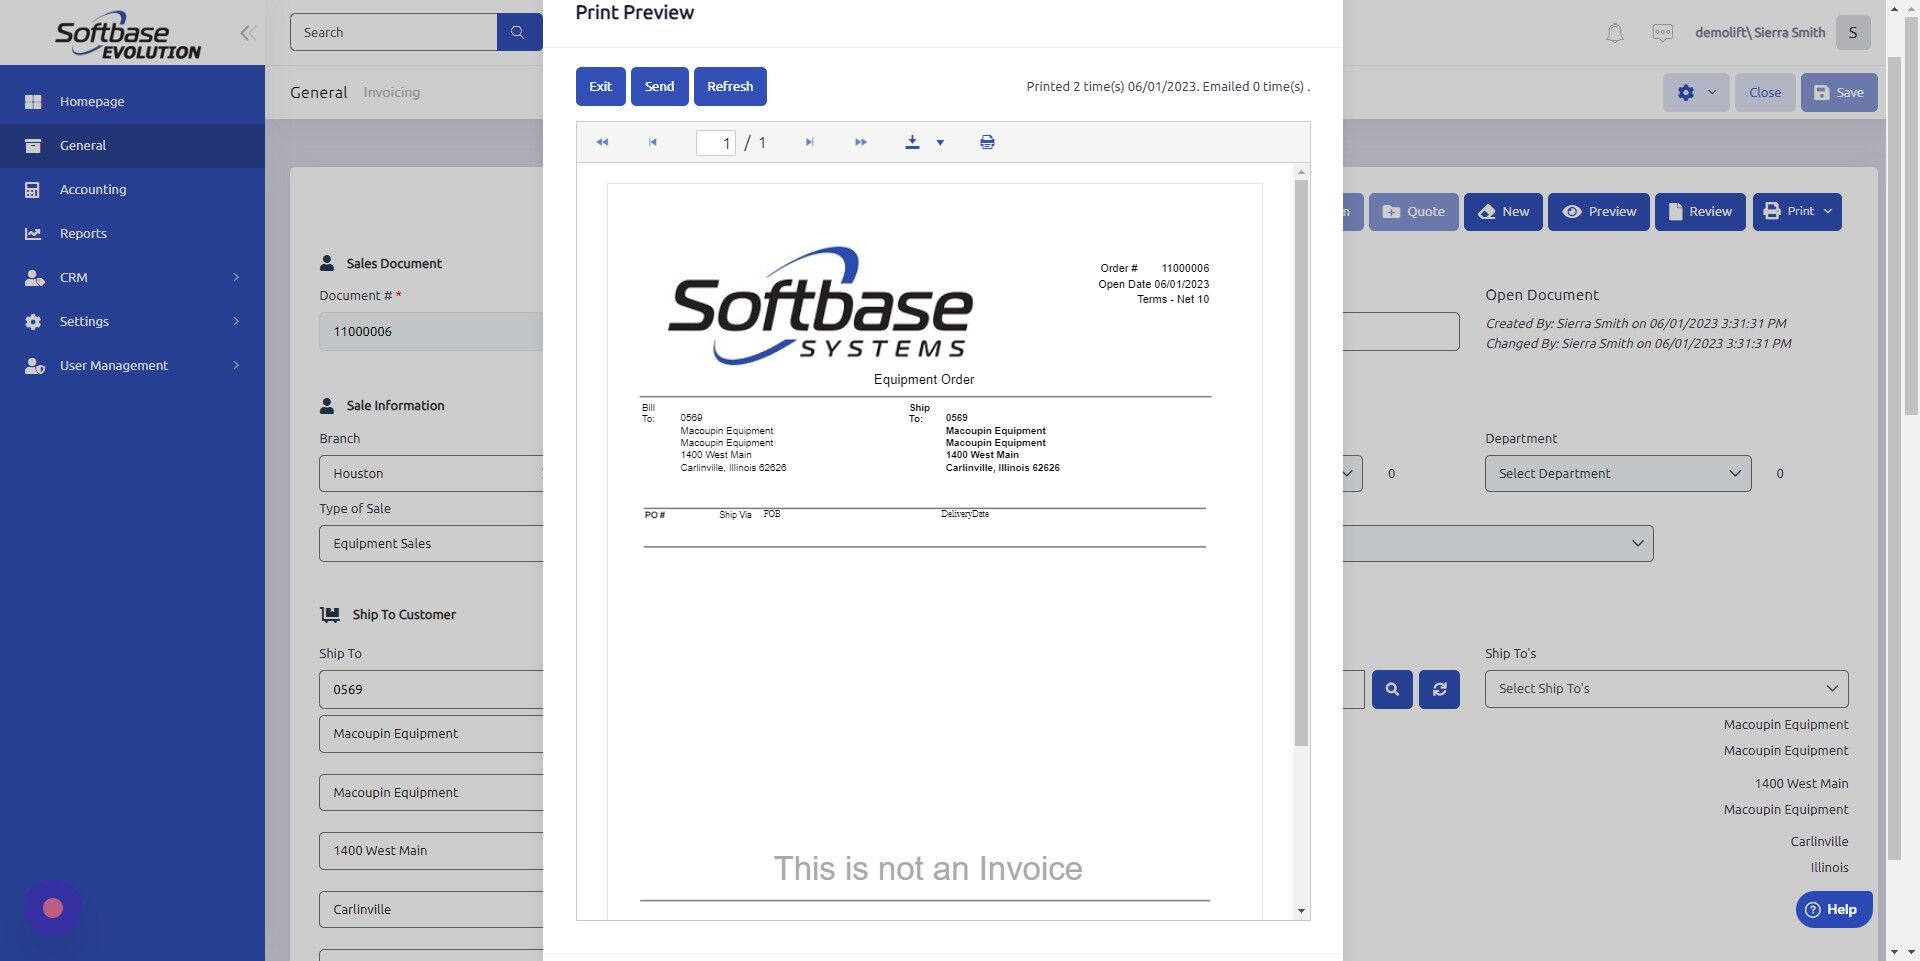Collapse the sidebar with double-chevron icon
The image size is (1920, 961).
(x=248, y=33)
